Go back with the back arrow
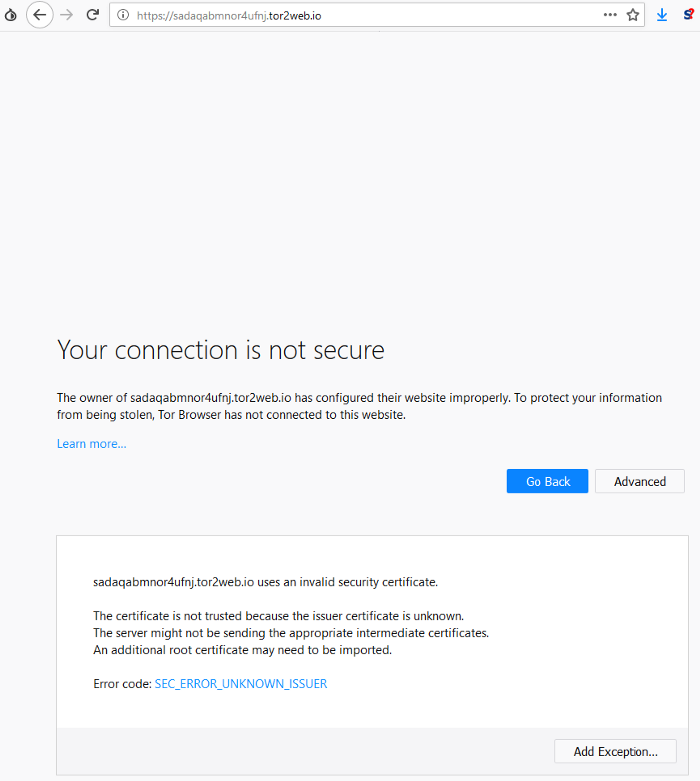Viewport: 700px width, 781px height. tap(40, 15)
